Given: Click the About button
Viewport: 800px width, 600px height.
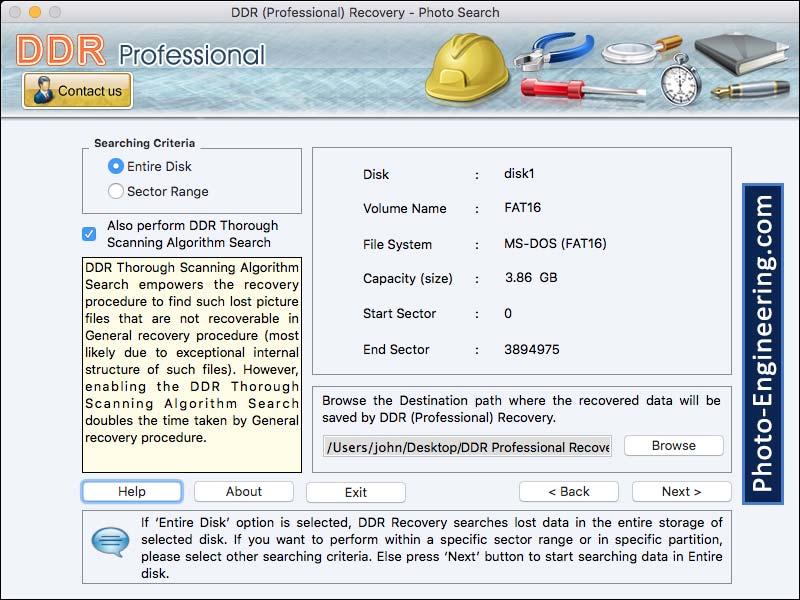Looking at the screenshot, I should click(x=243, y=491).
